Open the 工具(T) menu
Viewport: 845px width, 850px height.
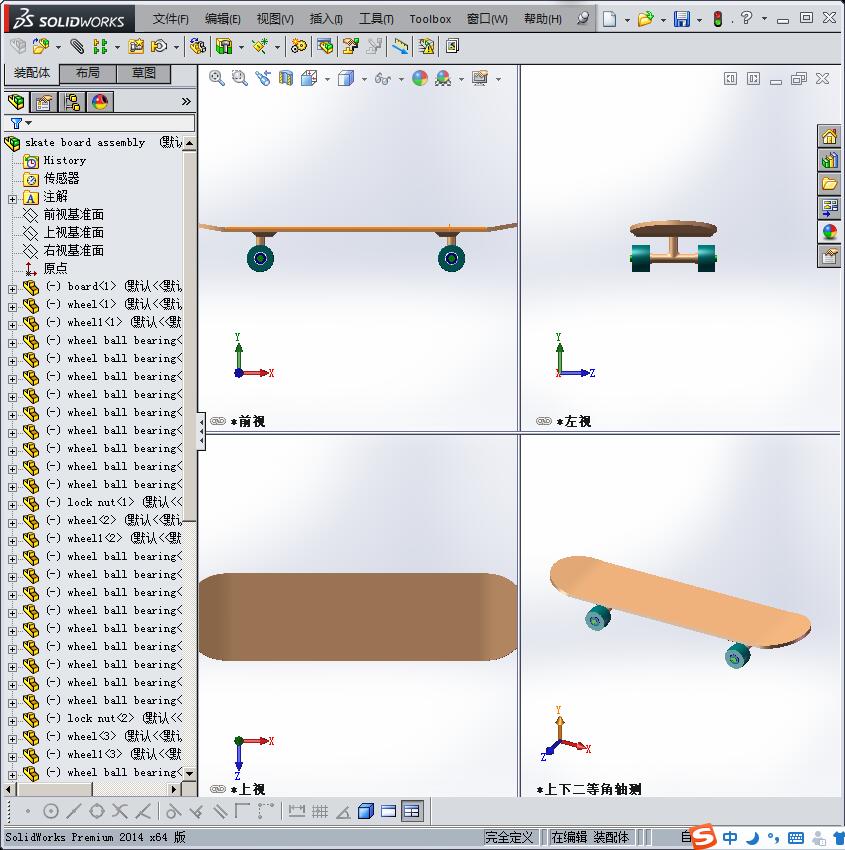pos(376,19)
